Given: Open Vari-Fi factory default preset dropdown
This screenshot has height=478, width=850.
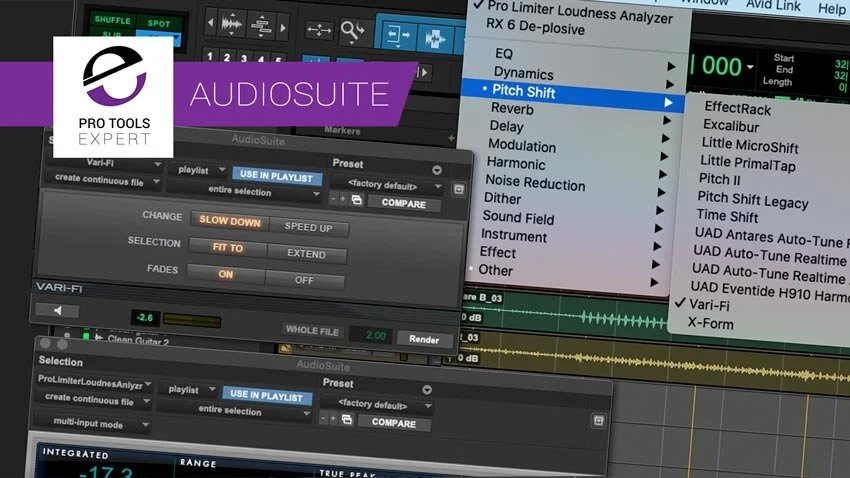Looking at the screenshot, I should (386, 185).
